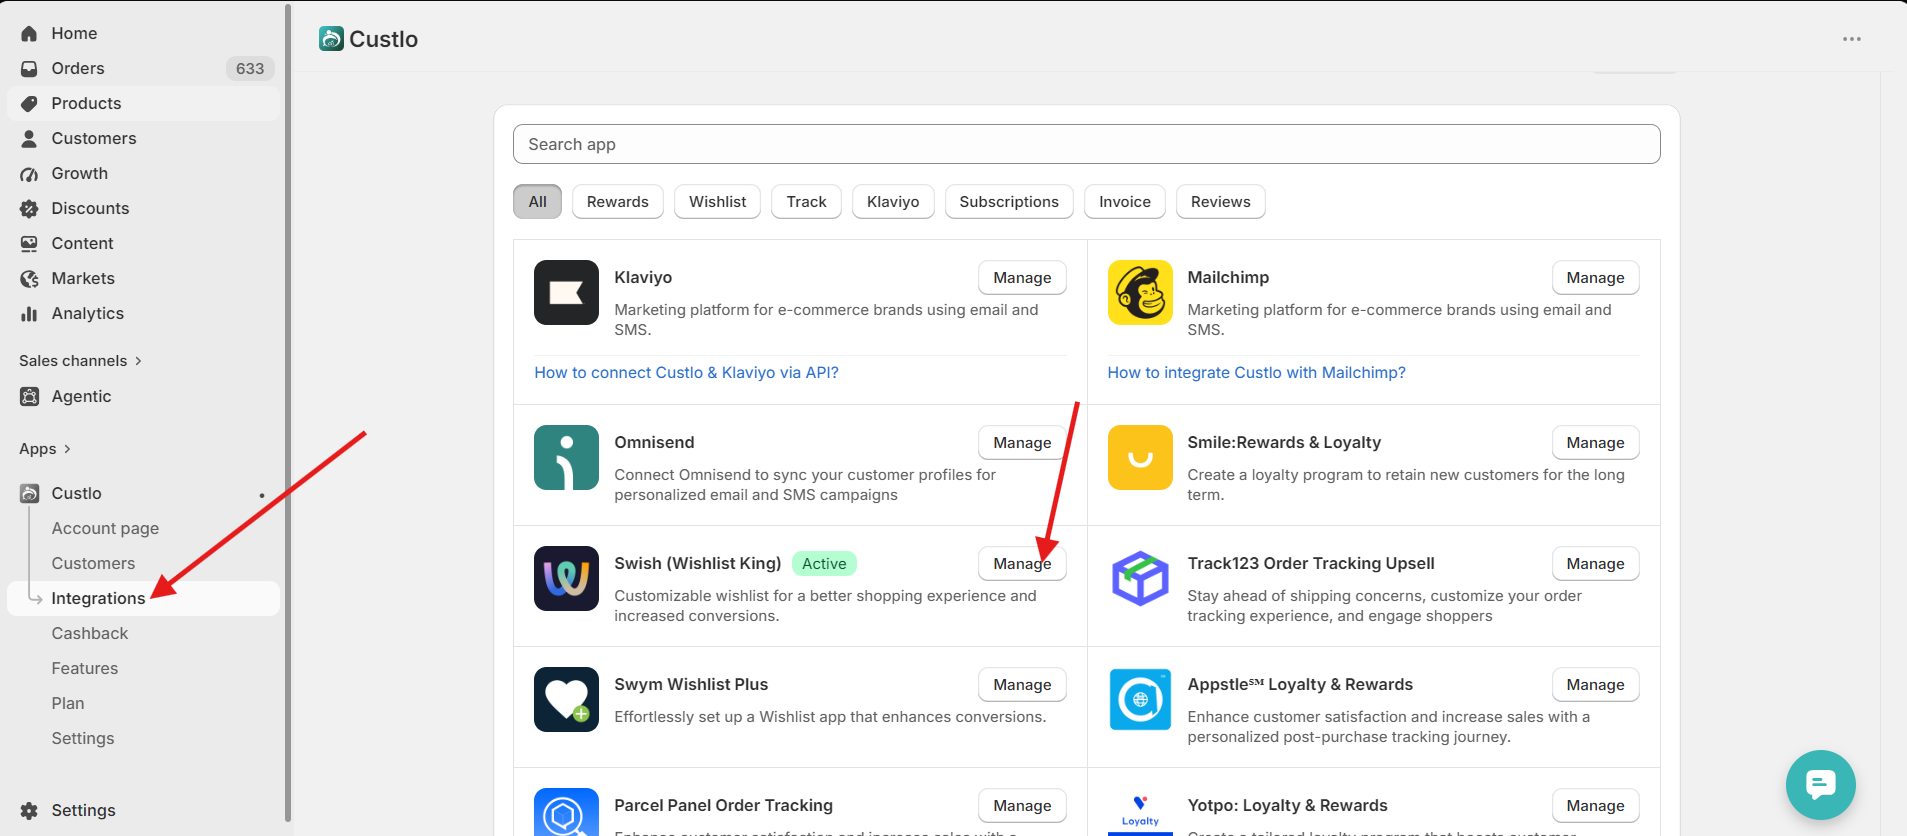Click the Parcel Panel Order Tracking title
The height and width of the screenshot is (836, 1907).
(723, 806)
